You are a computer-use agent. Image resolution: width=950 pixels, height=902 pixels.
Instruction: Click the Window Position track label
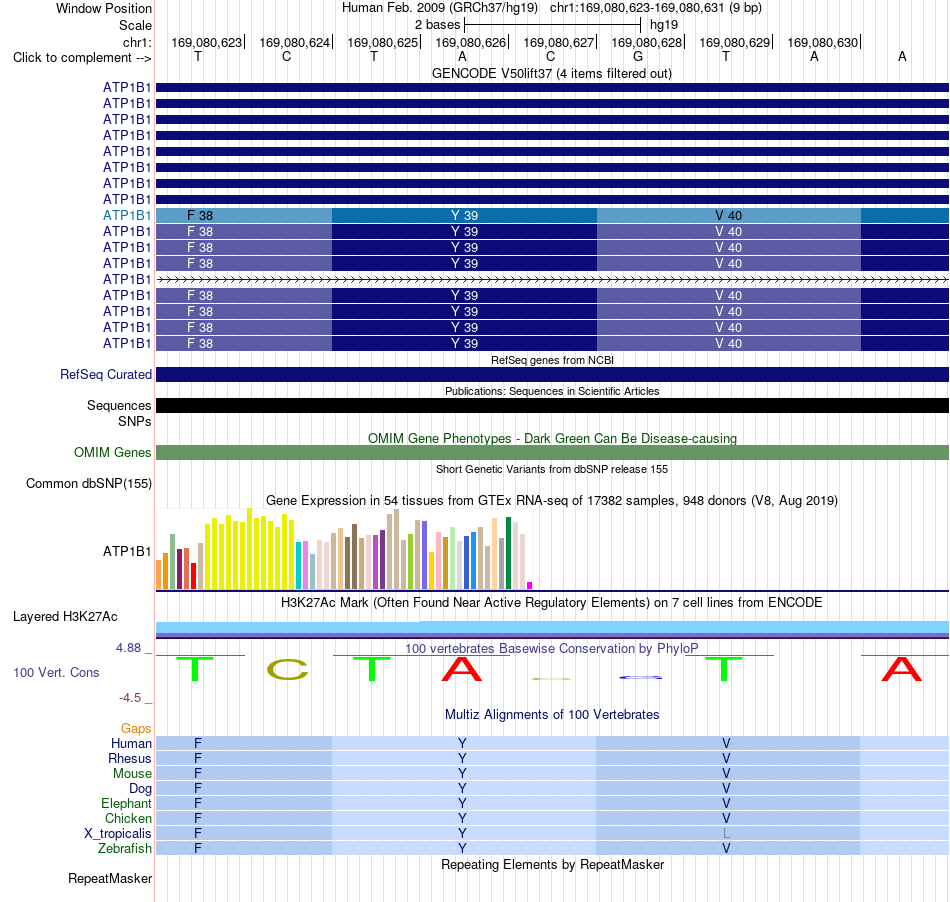104,8
